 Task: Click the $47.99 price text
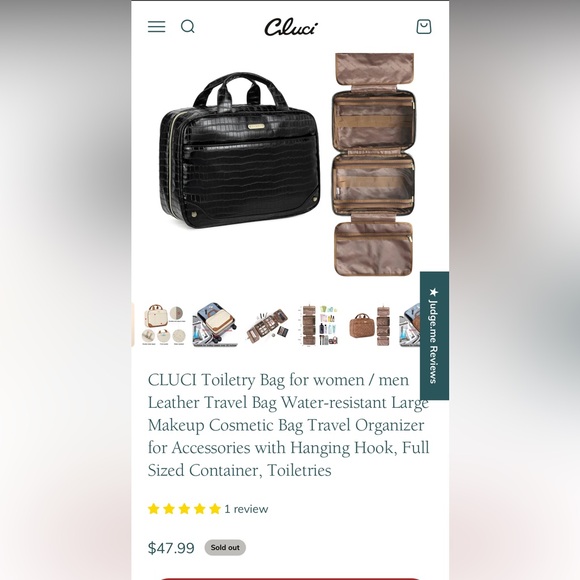[x=171, y=548]
